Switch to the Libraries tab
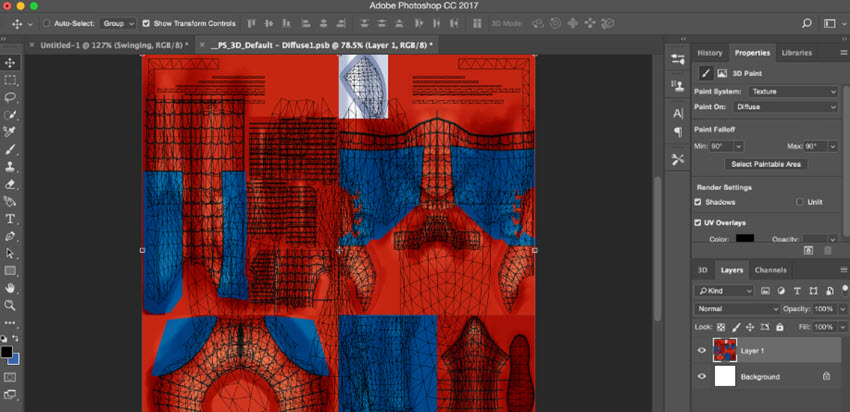This screenshot has height=412, width=850. click(796, 53)
